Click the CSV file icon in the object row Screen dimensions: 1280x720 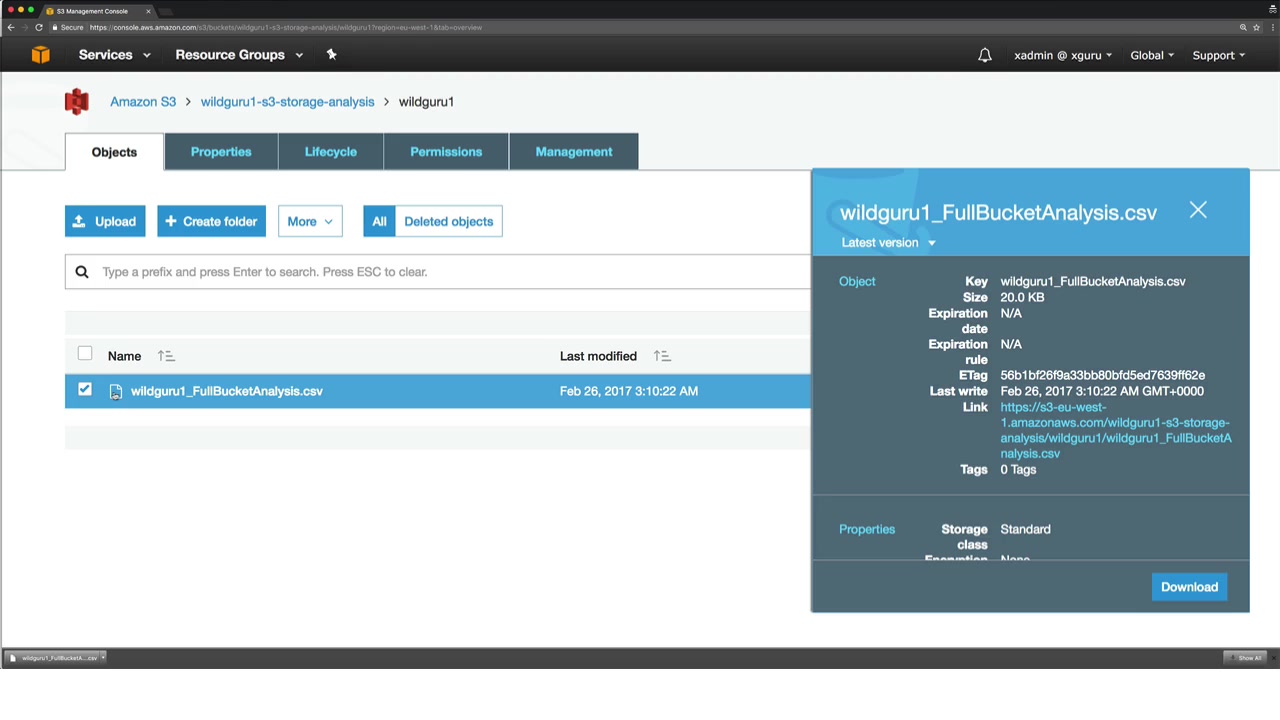coord(116,392)
